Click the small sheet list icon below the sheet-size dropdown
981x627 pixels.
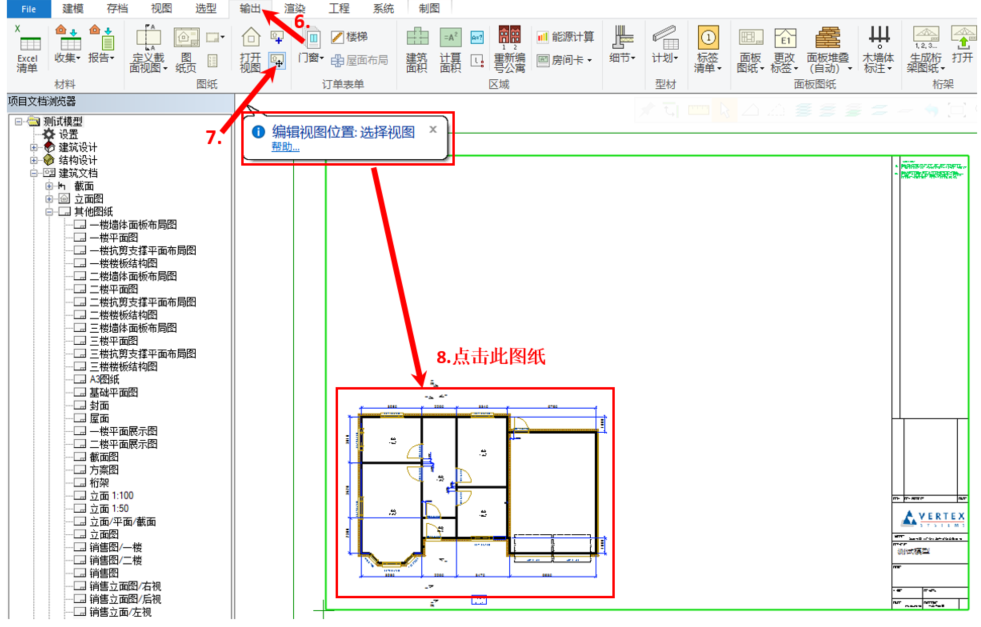click(x=213, y=61)
